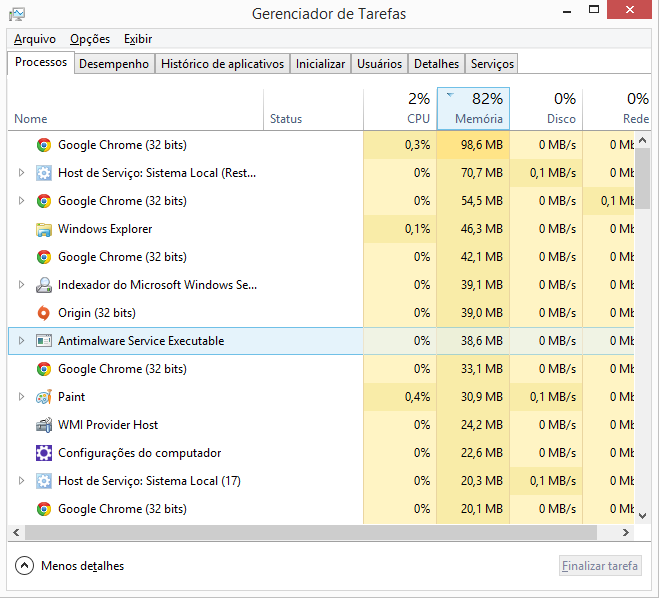
Task: Switch to Histórico de aplicativos tab
Action: point(222,64)
